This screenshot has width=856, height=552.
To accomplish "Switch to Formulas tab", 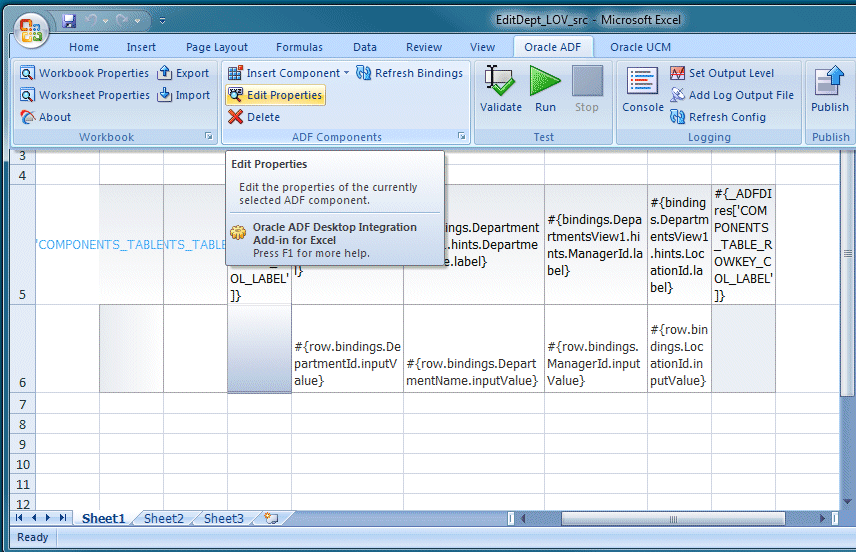I will click(x=299, y=48).
